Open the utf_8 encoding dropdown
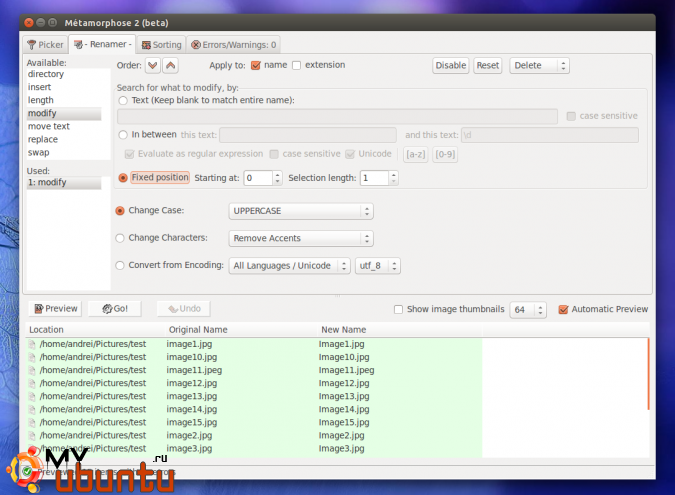Viewport: 675px width, 495px height. [x=379, y=265]
